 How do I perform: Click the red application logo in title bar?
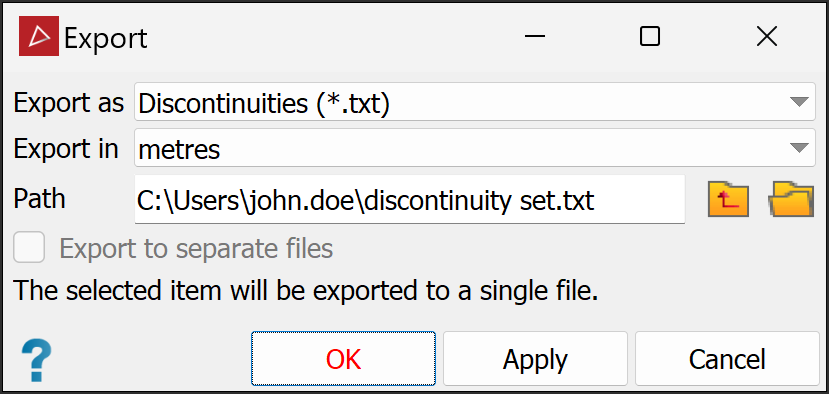pos(39,36)
